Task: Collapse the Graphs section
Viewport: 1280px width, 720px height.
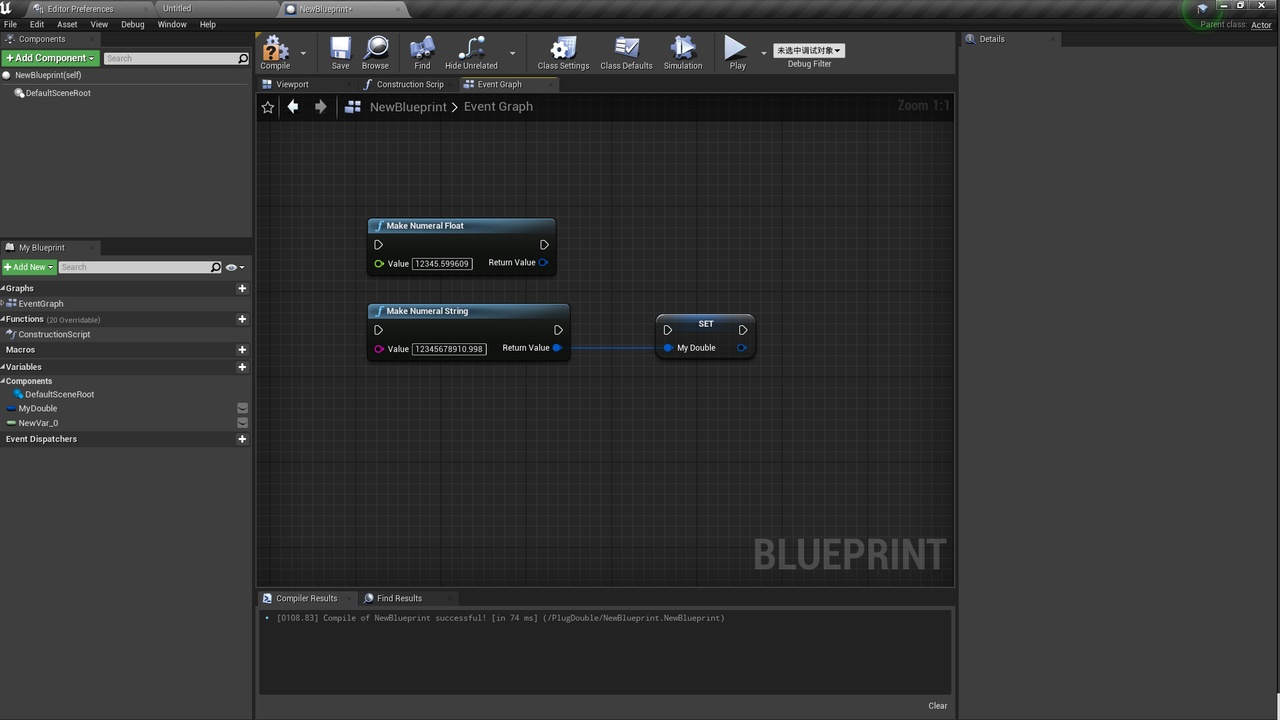Action: (x=3, y=288)
